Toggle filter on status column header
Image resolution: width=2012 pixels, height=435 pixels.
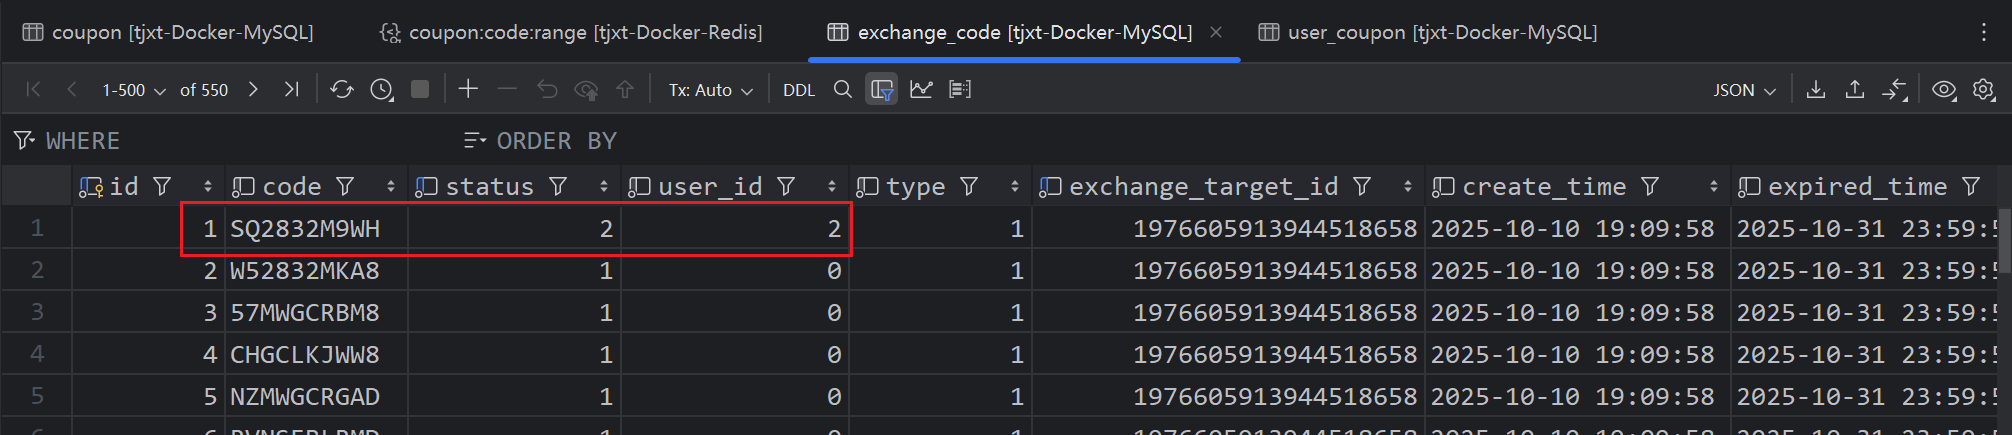point(558,187)
